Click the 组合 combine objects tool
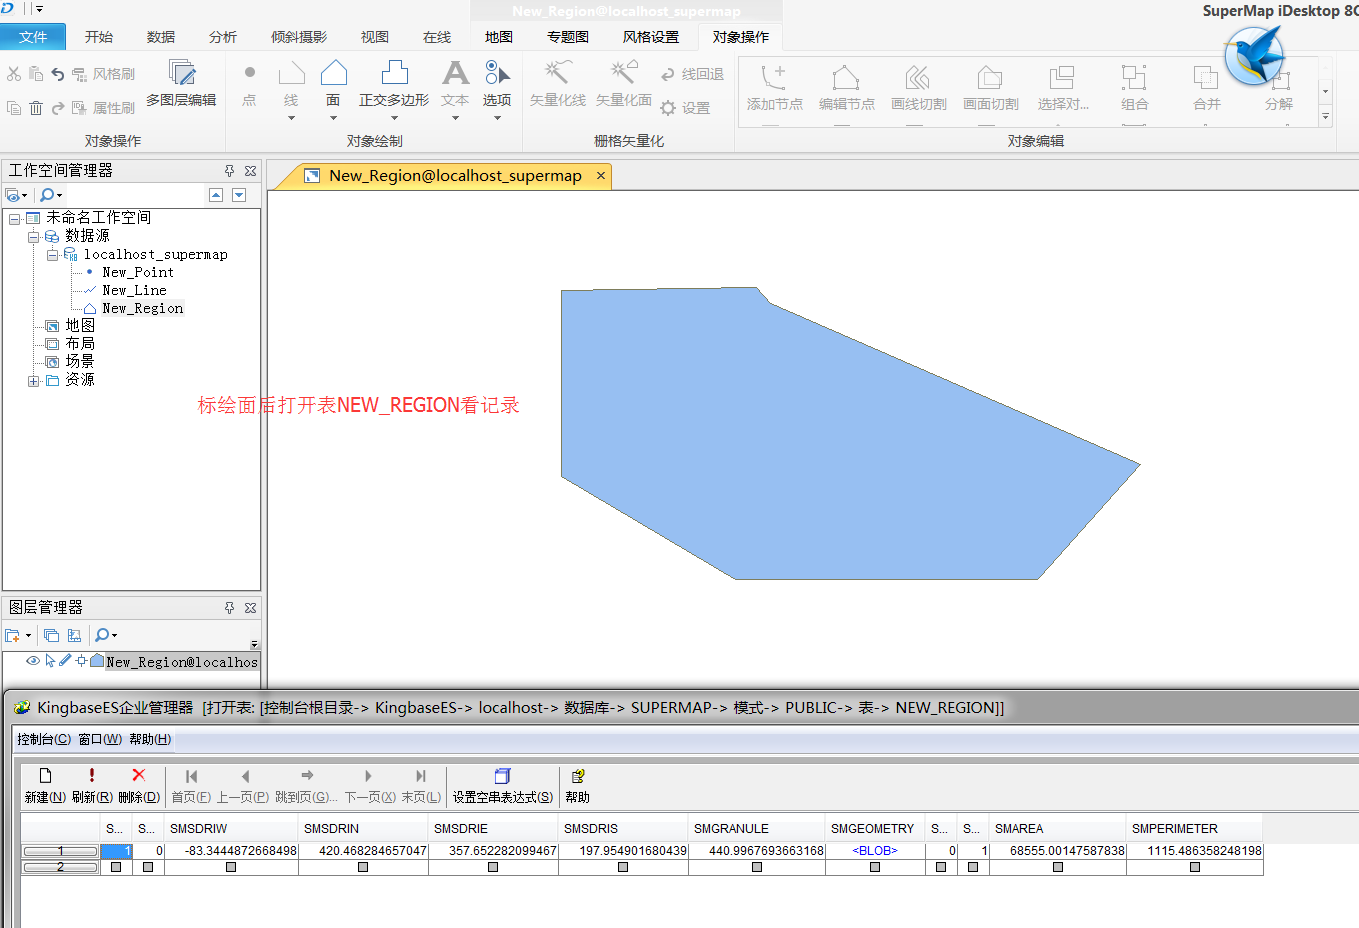 click(1134, 88)
